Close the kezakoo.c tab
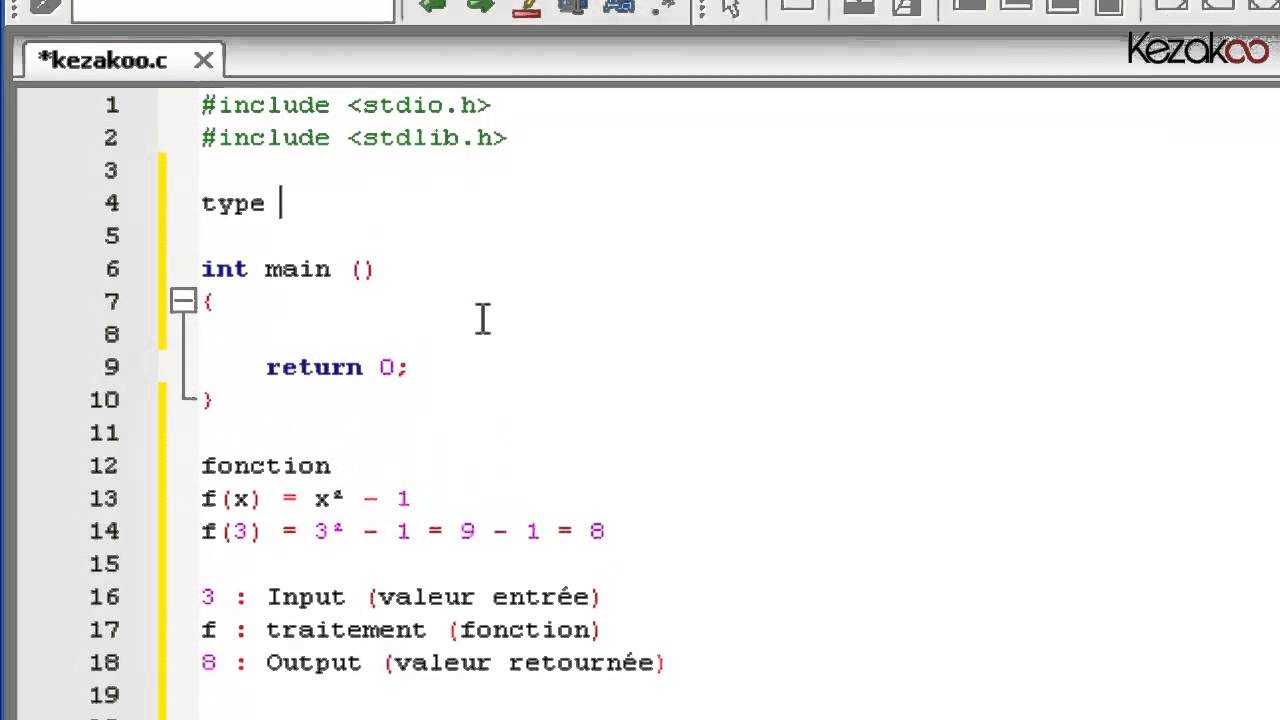 pyautogui.click(x=203, y=61)
